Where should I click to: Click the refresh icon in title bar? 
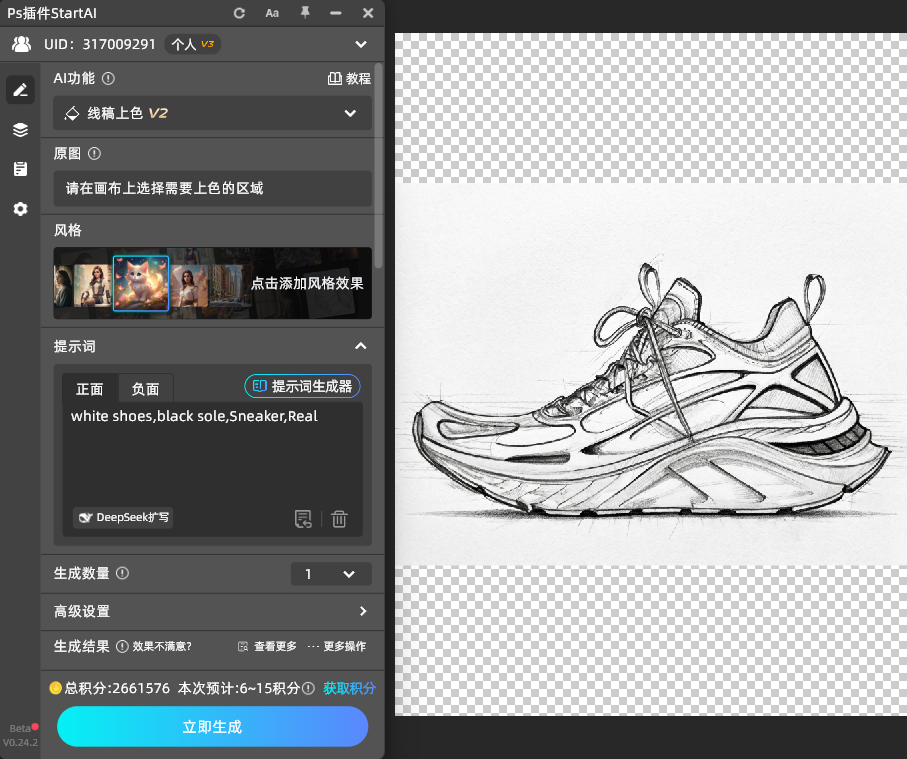[239, 13]
